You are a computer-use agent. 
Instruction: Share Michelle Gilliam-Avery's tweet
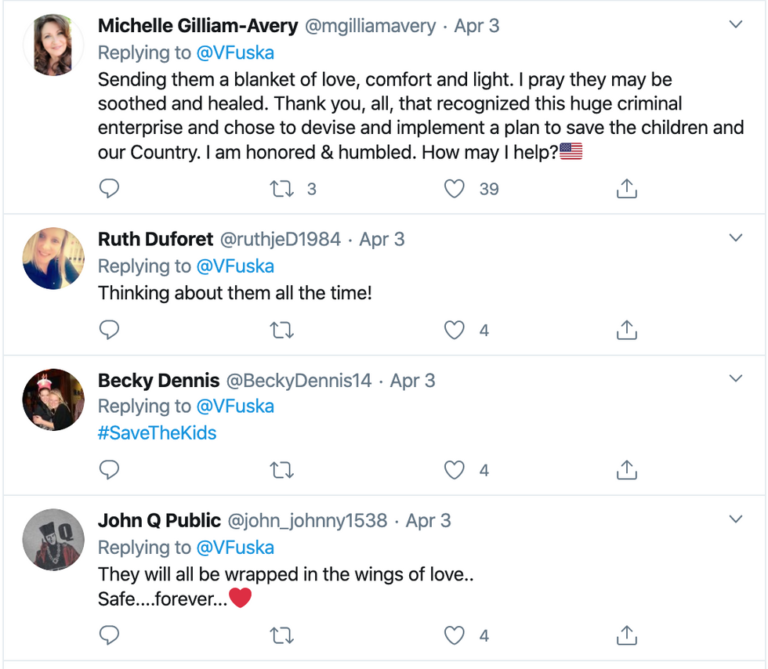pyautogui.click(x=626, y=189)
